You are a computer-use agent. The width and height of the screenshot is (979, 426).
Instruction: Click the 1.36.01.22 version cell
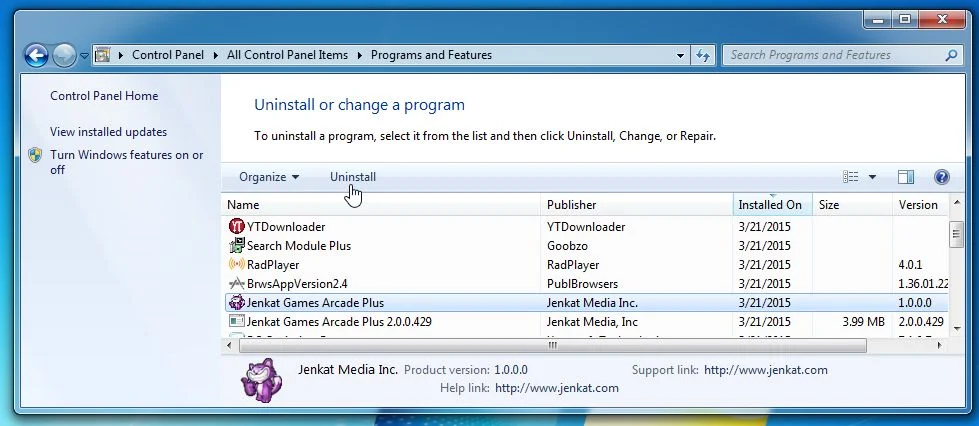coord(923,284)
